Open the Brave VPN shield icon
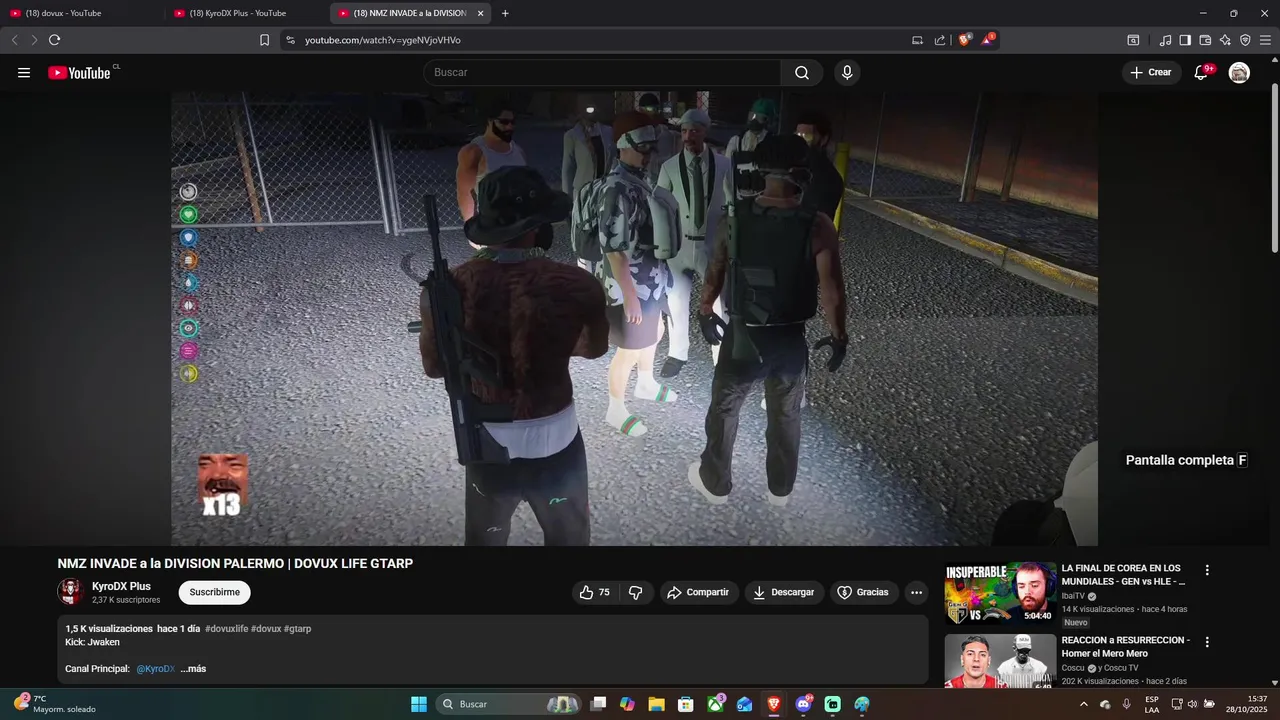Screen dimensions: 1280x720 point(1245,40)
